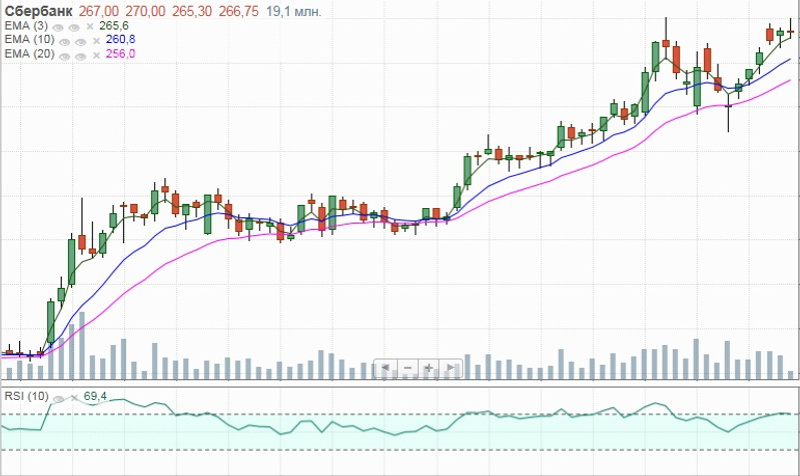This screenshot has width=800, height=476.
Task: Select the EMA (10) indicator label
Action: (29, 39)
